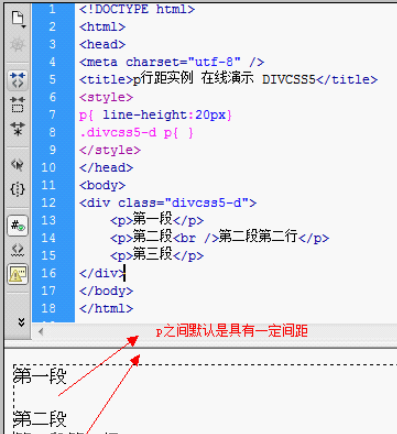Click the Show Code Navigator wheel icon
Screen dimensions: 397x434
tap(18, 44)
